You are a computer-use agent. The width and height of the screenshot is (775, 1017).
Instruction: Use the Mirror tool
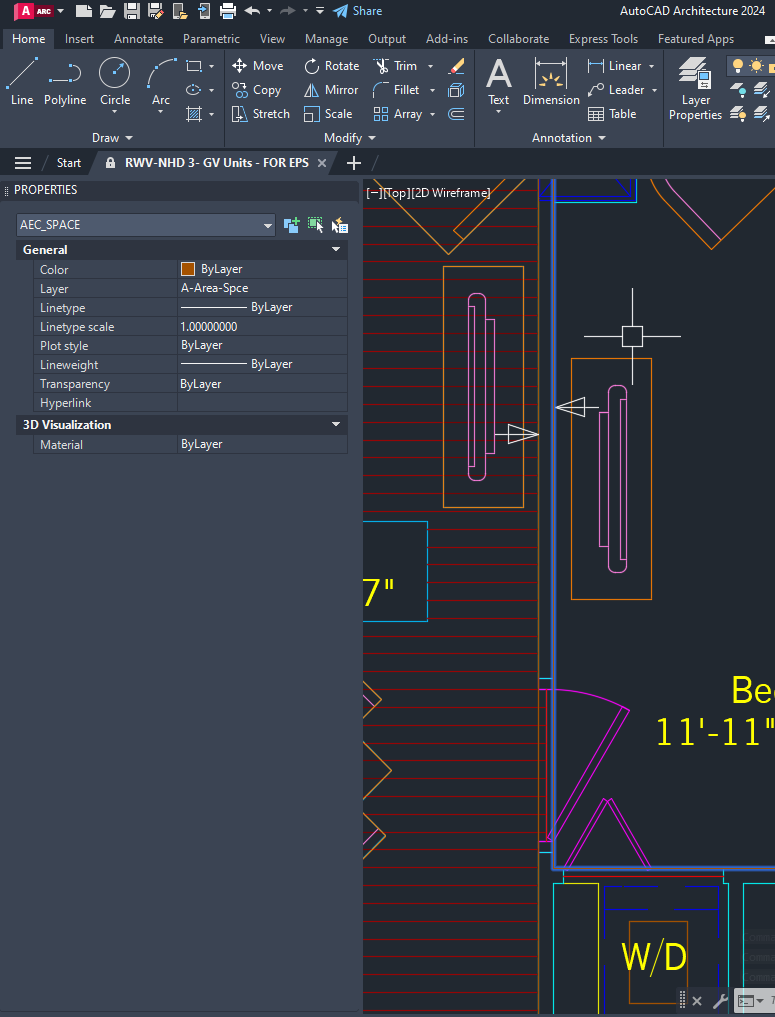(x=331, y=90)
